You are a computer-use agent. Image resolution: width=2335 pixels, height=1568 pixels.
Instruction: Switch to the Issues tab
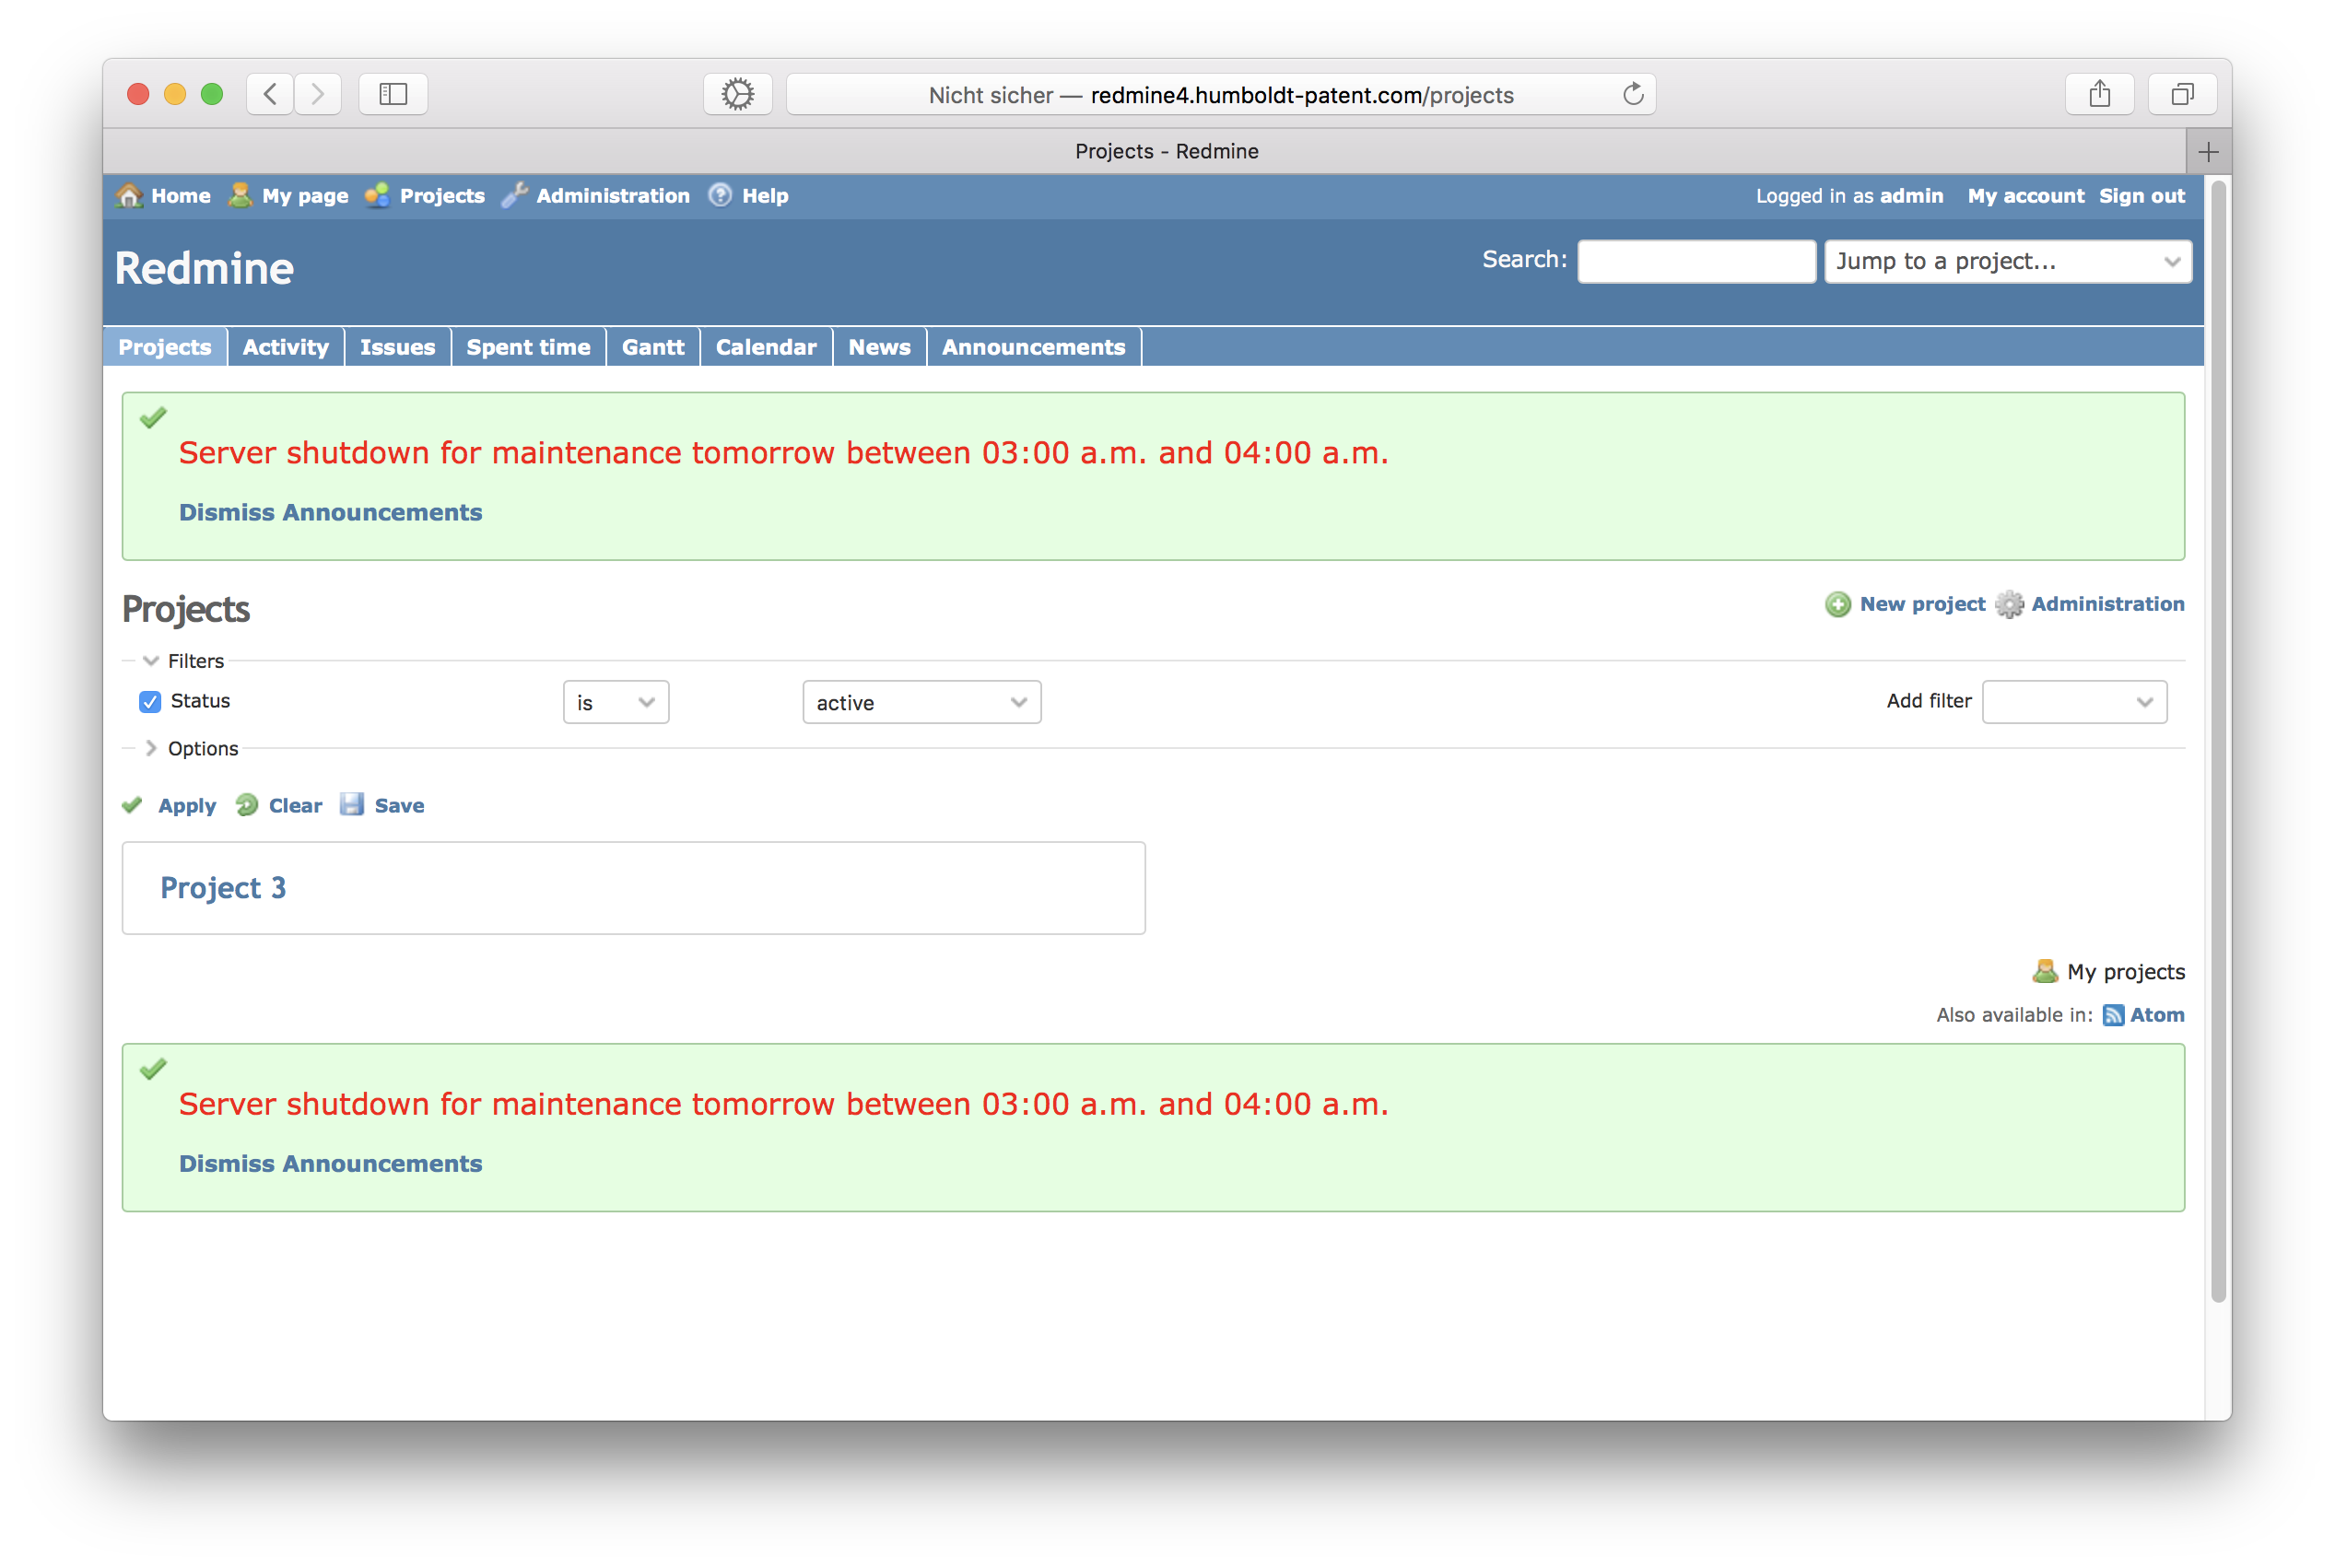pos(398,347)
